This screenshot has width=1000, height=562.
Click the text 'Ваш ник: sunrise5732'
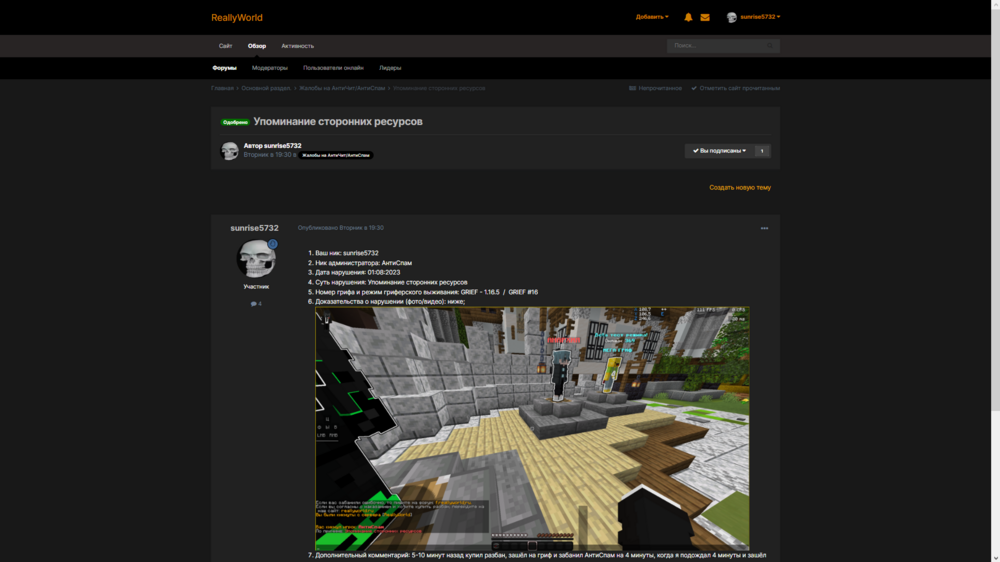tap(347, 253)
